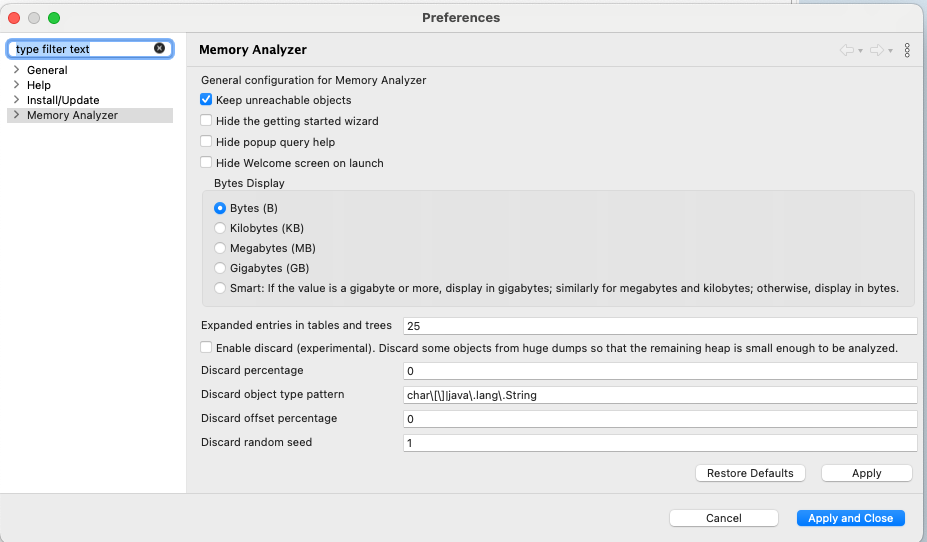Select the Bytes (B) radio button

coord(220,208)
